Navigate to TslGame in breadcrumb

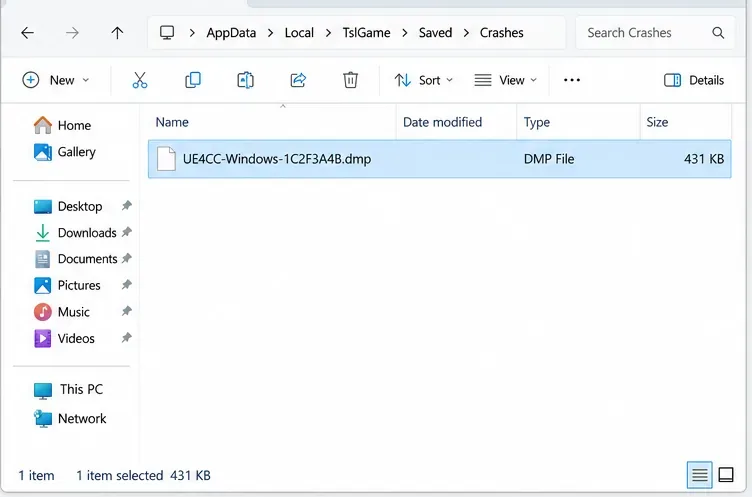[366, 33]
